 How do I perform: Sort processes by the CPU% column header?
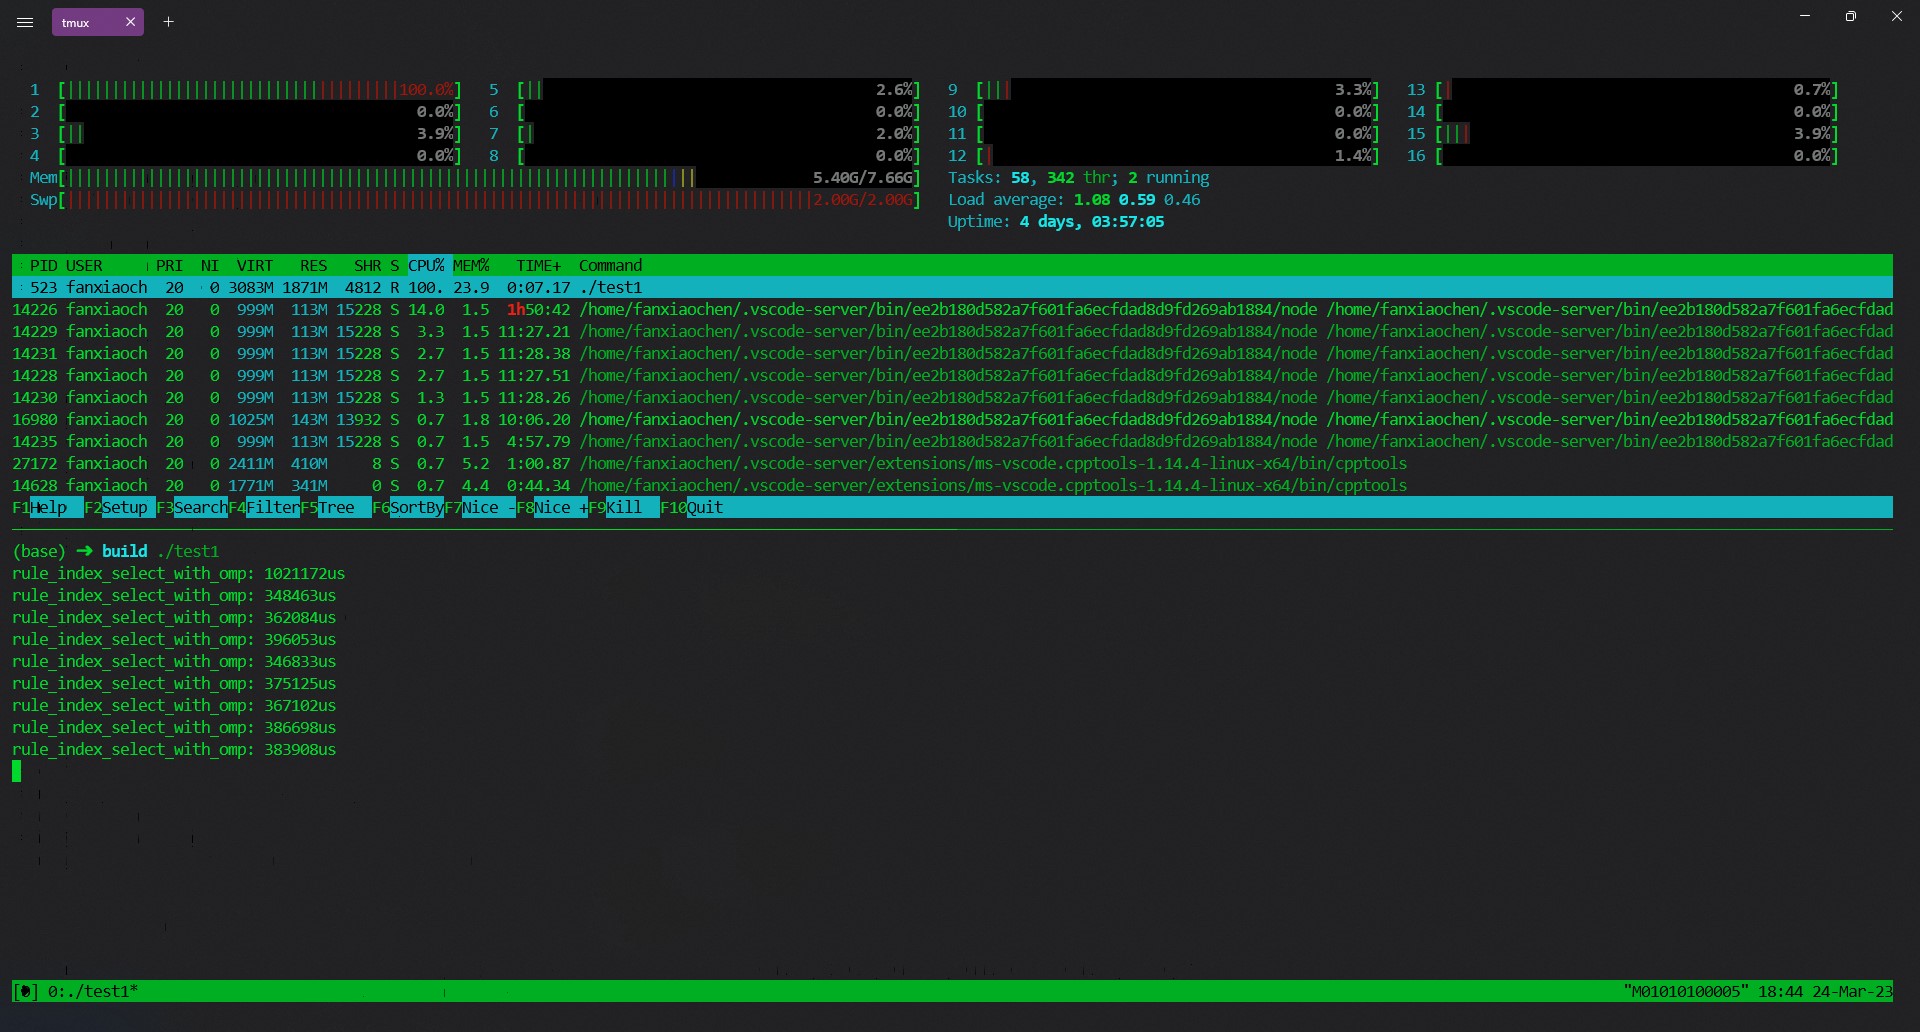(x=425, y=265)
